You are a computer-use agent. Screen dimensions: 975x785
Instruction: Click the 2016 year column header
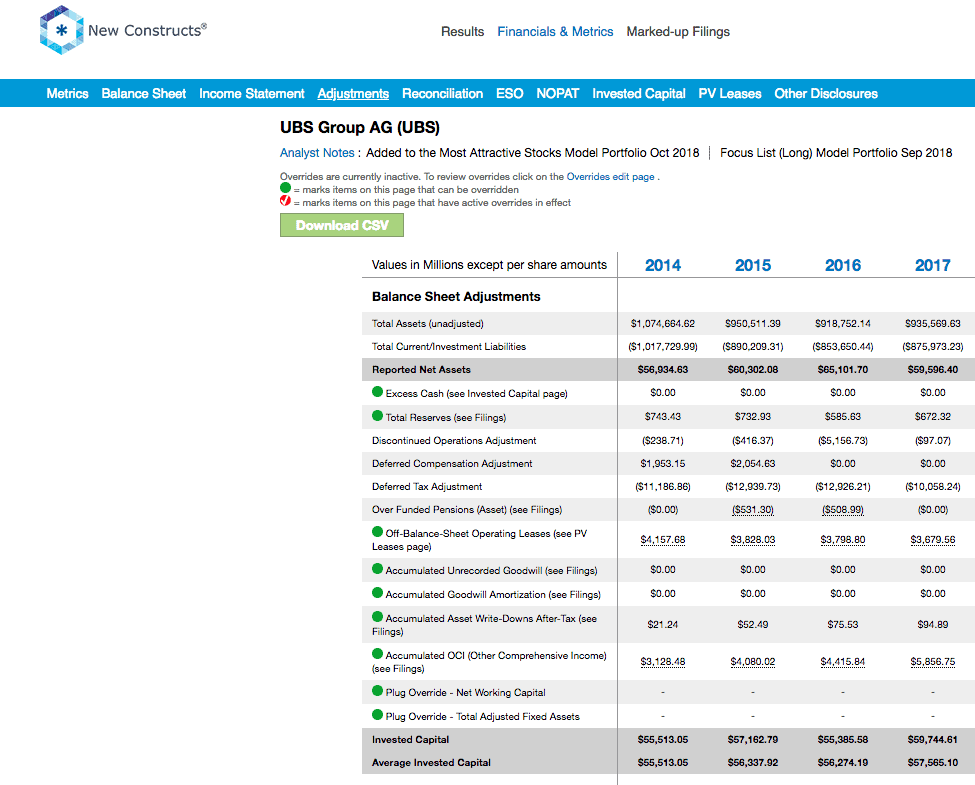point(843,265)
